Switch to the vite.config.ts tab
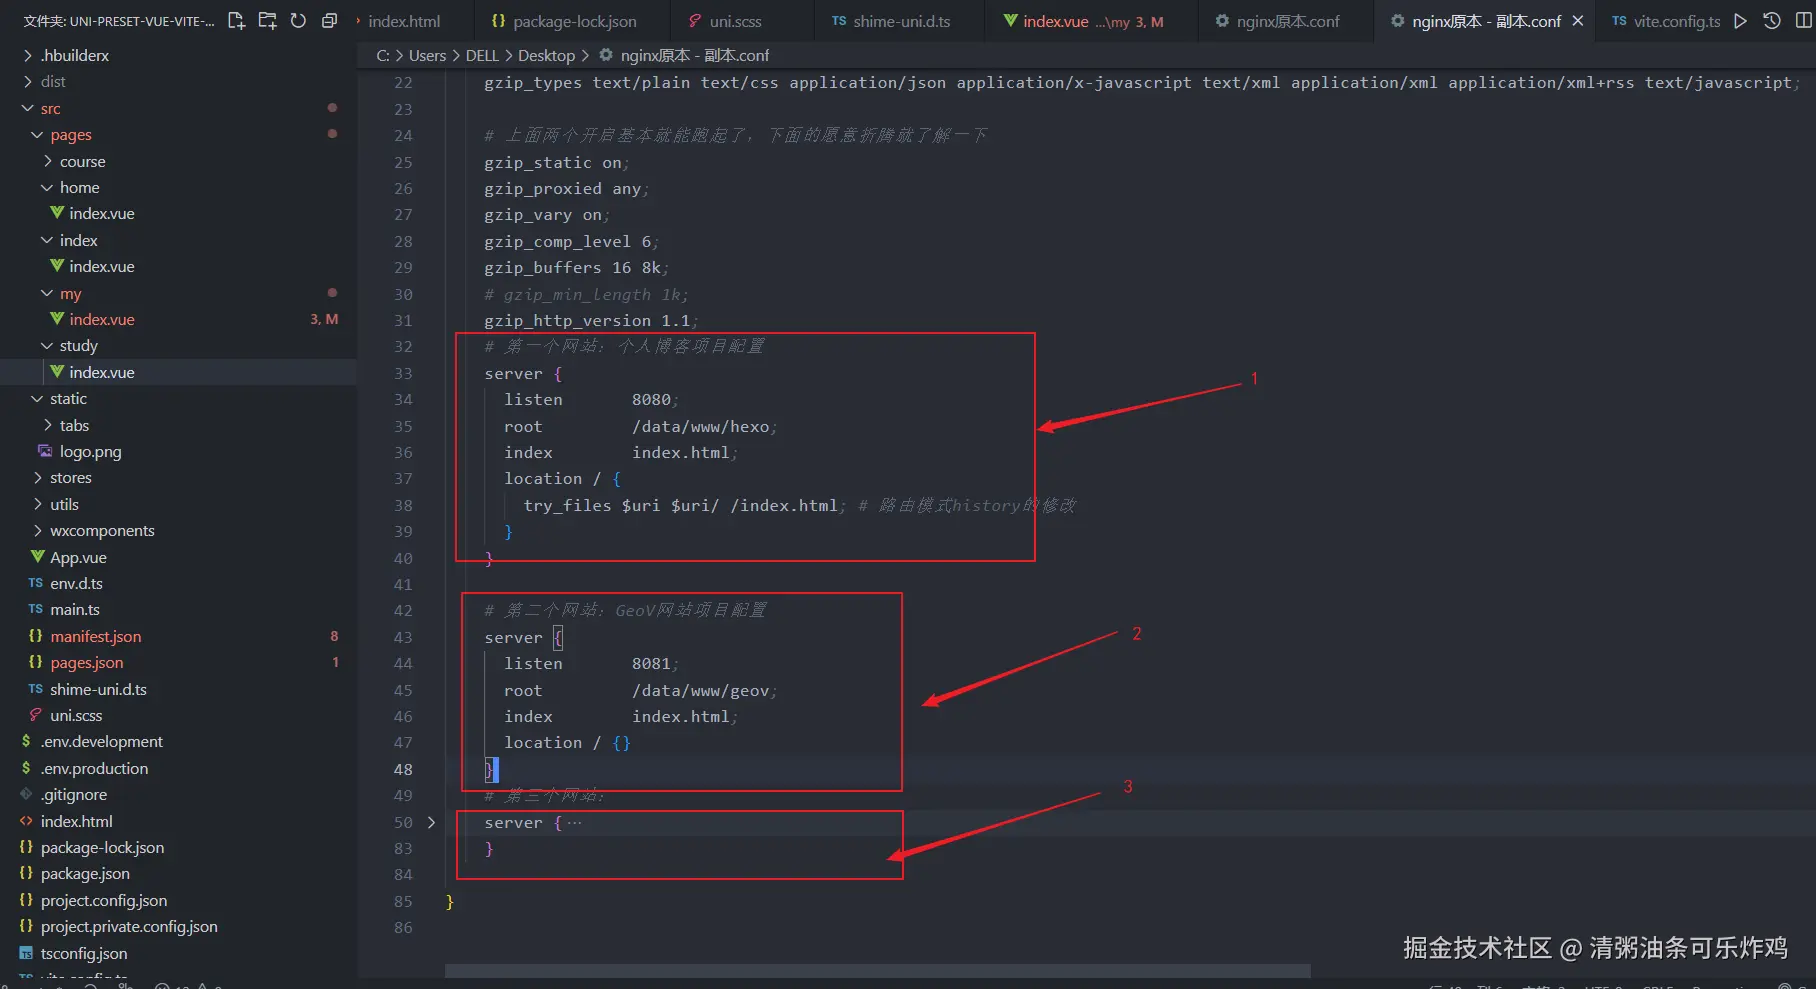Image resolution: width=1816 pixels, height=989 pixels. point(1667,21)
